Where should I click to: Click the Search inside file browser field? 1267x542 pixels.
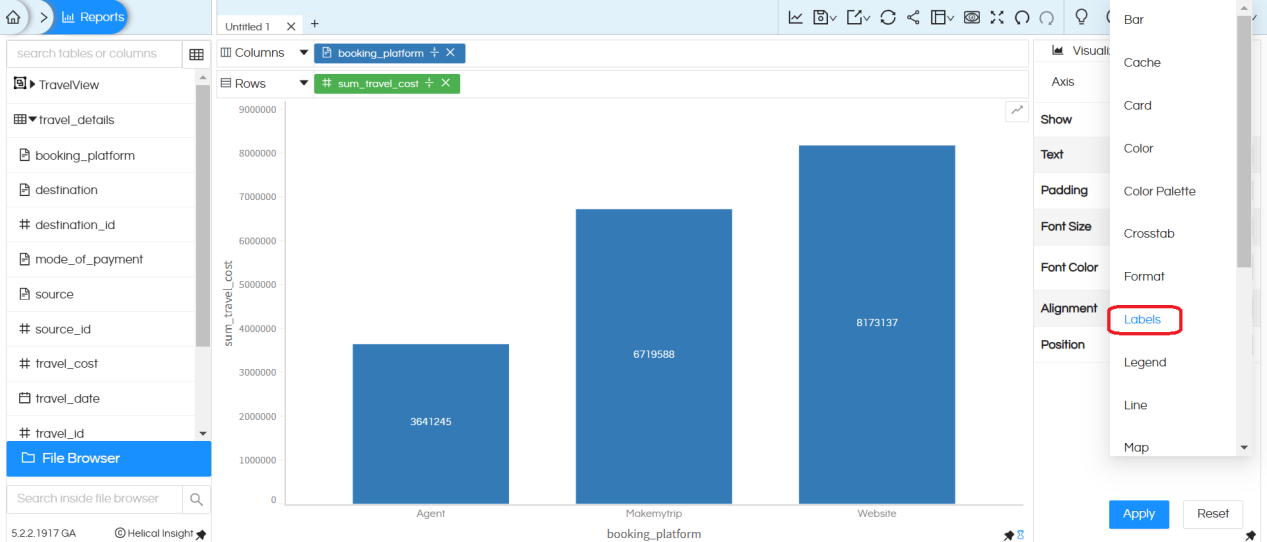[95, 498]
